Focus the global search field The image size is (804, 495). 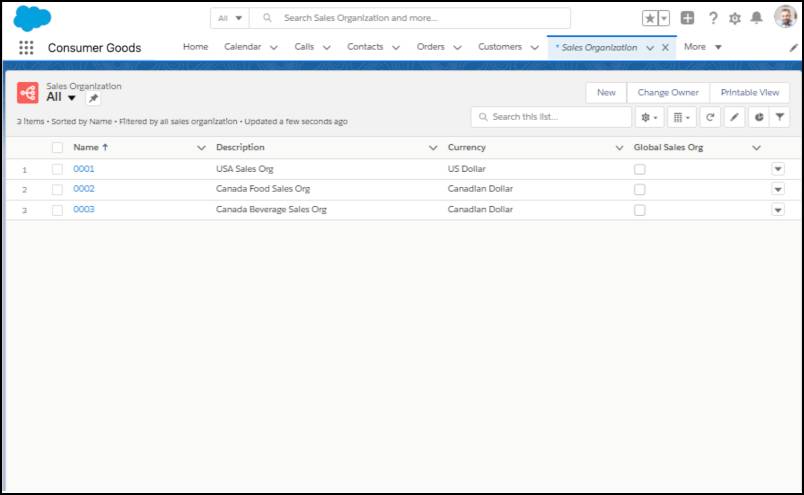pyautogui.click(x=410, y=18)
